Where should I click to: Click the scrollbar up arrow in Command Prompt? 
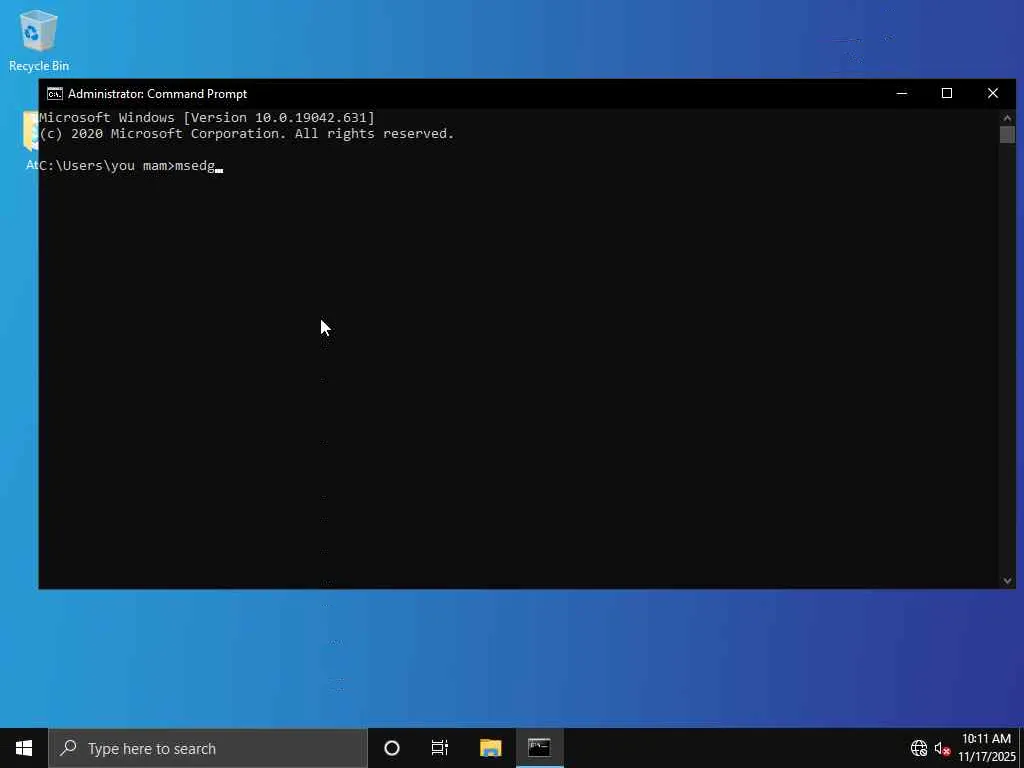click(1007, 118)
